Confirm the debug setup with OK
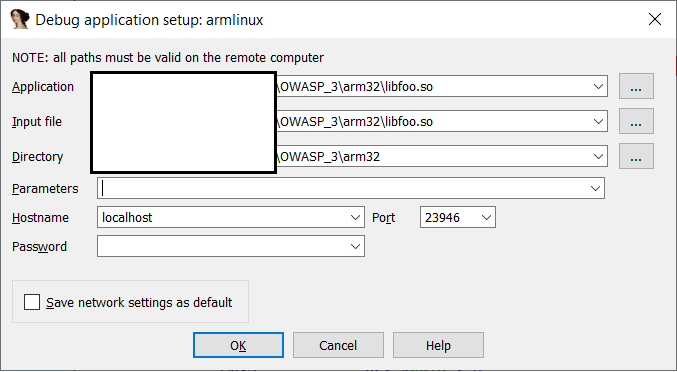This screenshot has width=677, height=372. 238,345
